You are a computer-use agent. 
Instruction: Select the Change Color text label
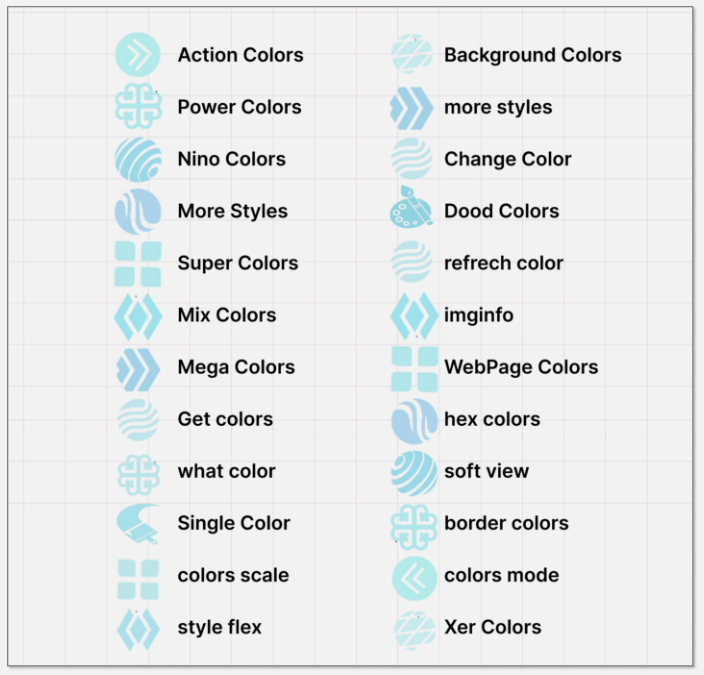pos(507,159)
